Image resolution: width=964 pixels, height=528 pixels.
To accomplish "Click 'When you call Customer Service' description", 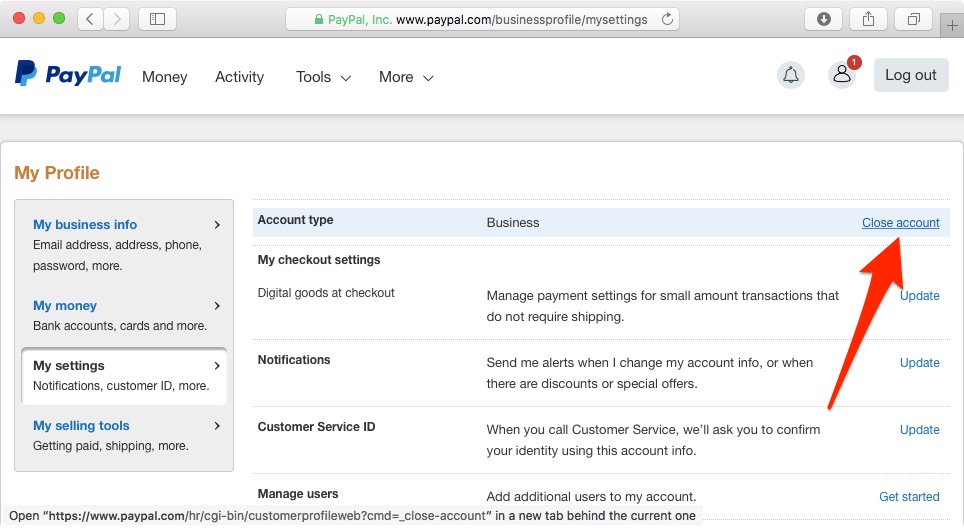I will (x=654, y=440).
